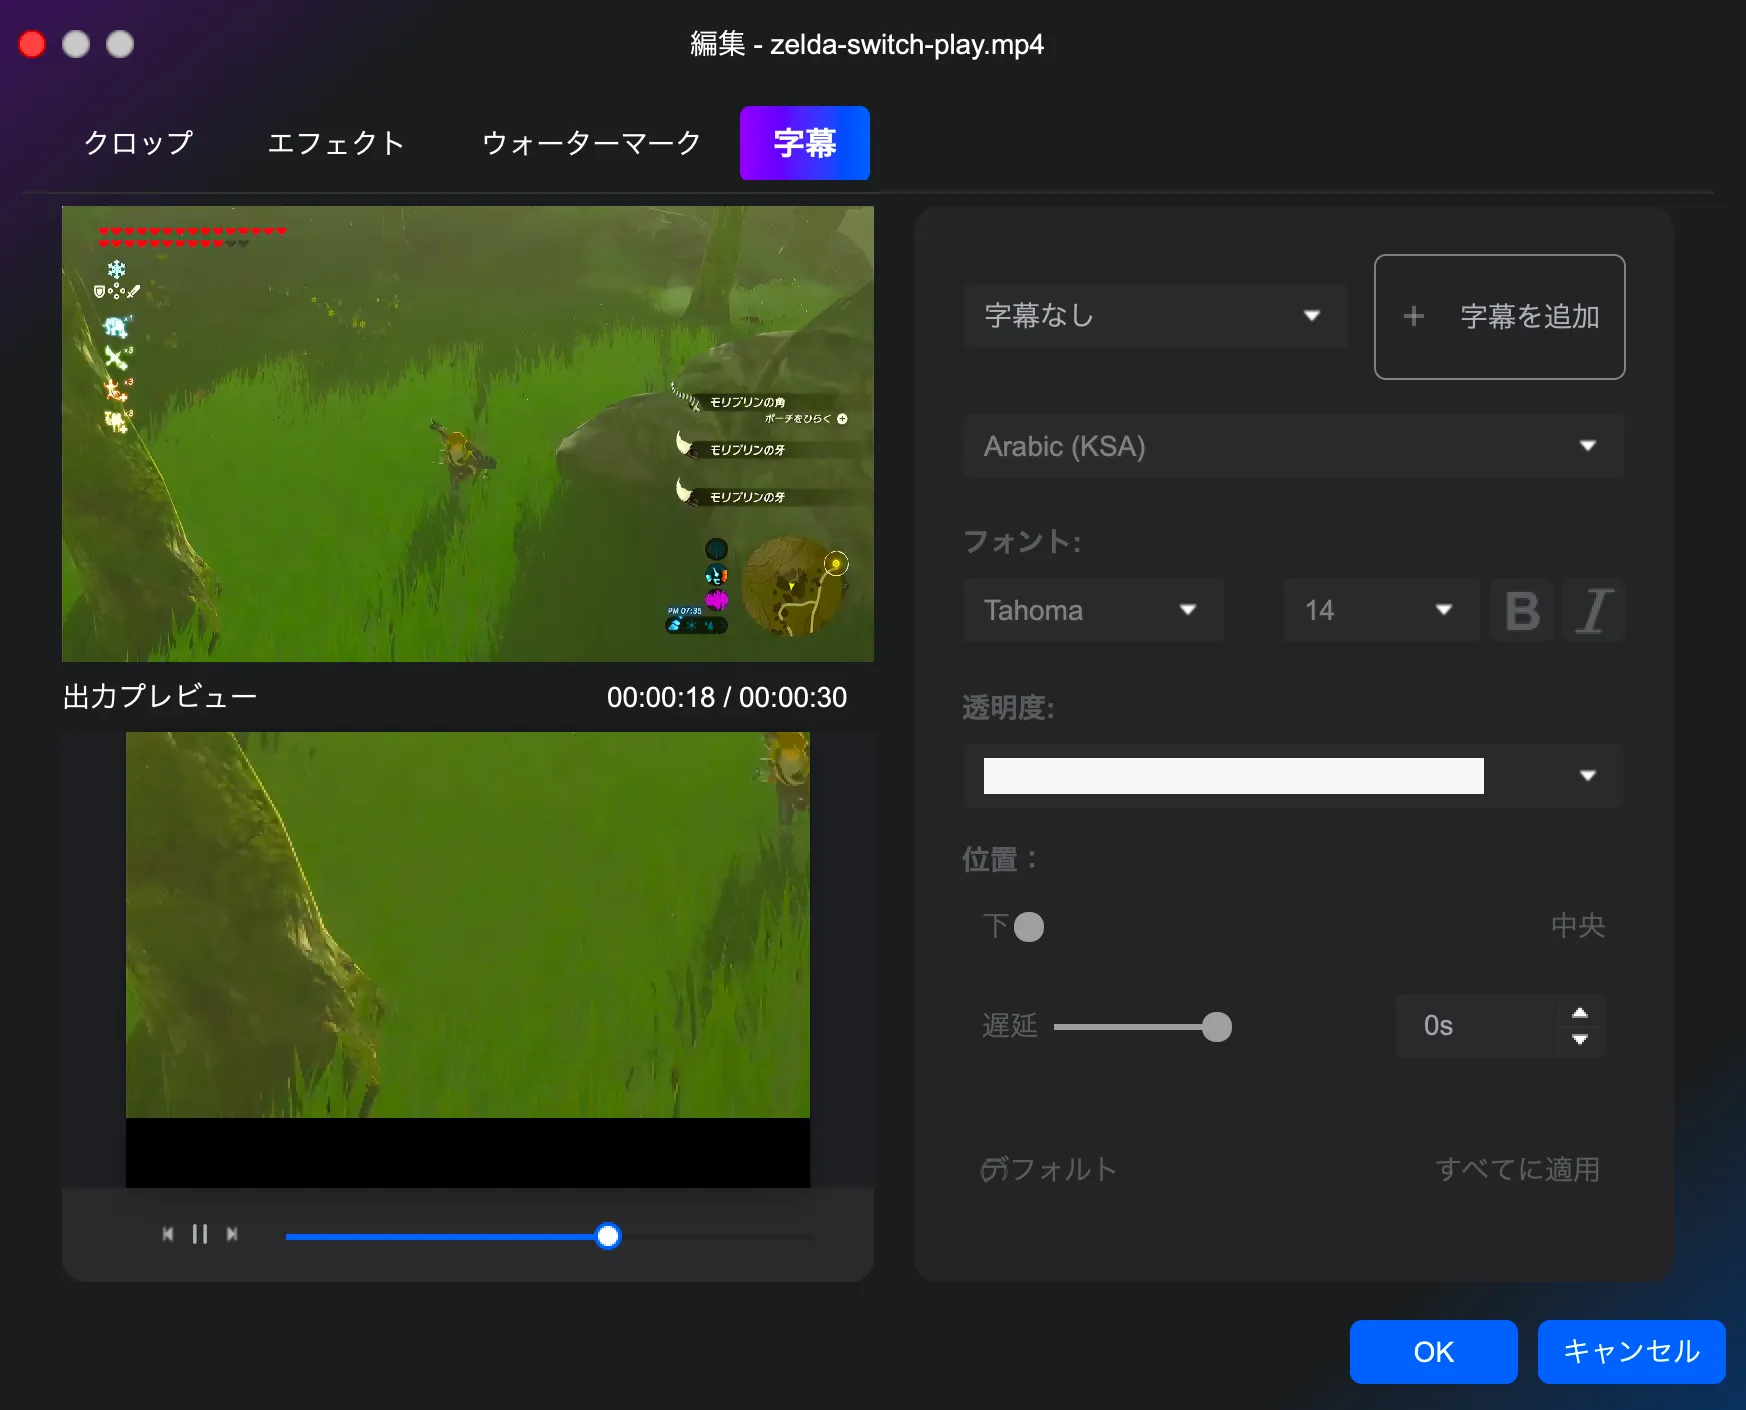Image resolution: width=1746 pixels, height=1410 pixels.
Task: Toggle Italic font style
Action: pos(1594,610)
